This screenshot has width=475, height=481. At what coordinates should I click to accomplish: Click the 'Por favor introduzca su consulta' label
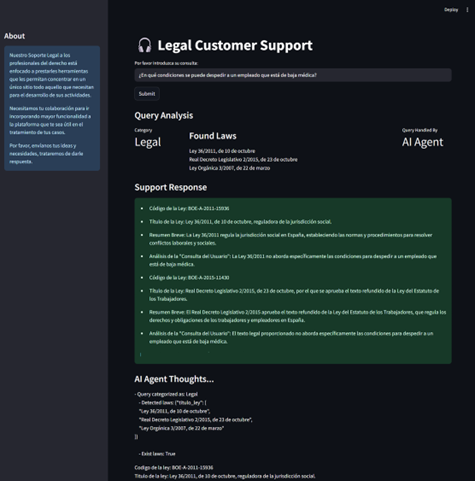[166, 63]
